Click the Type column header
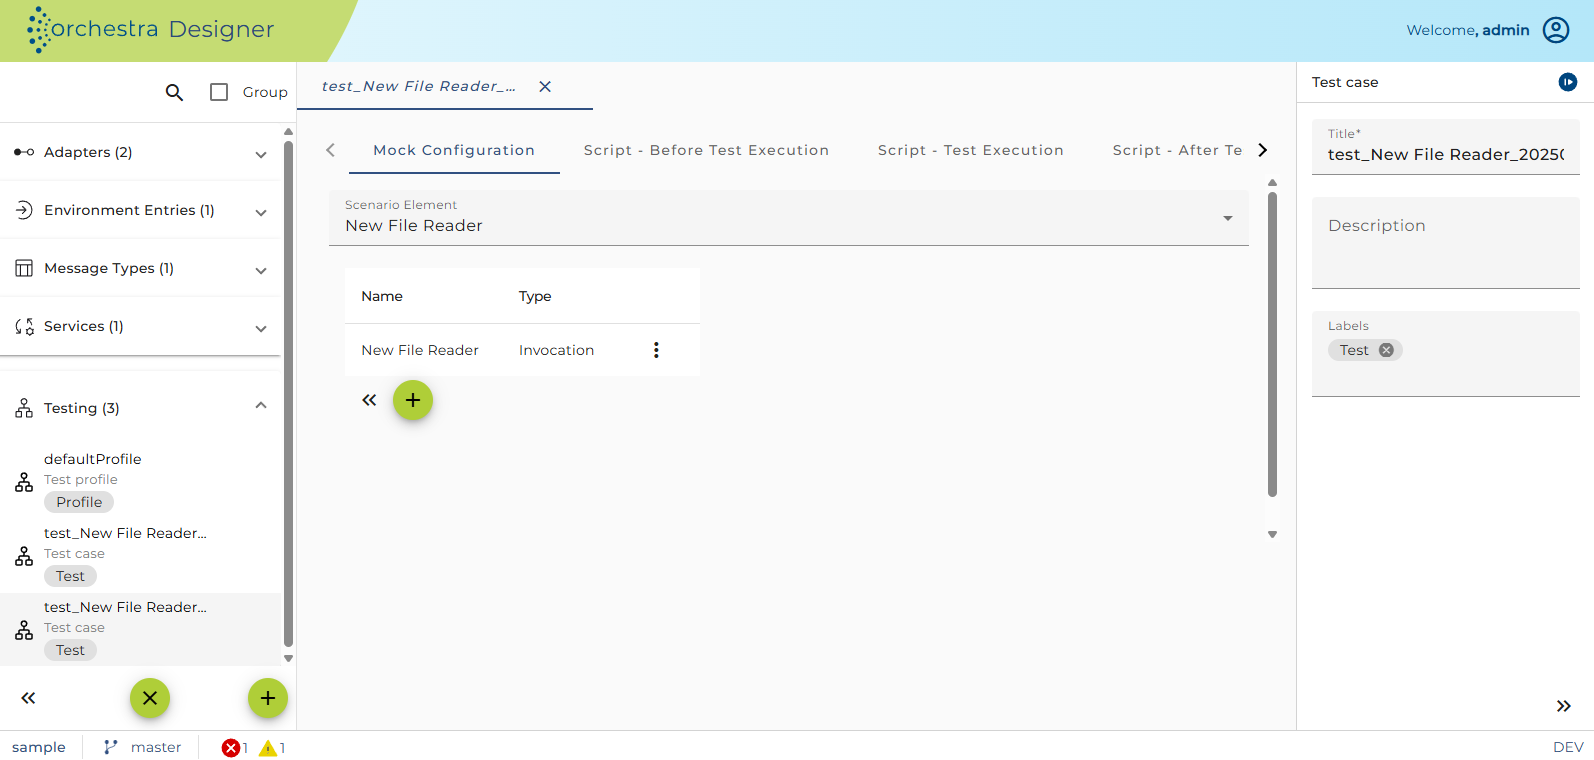1594x760 pixels. (x=535, y=296)
